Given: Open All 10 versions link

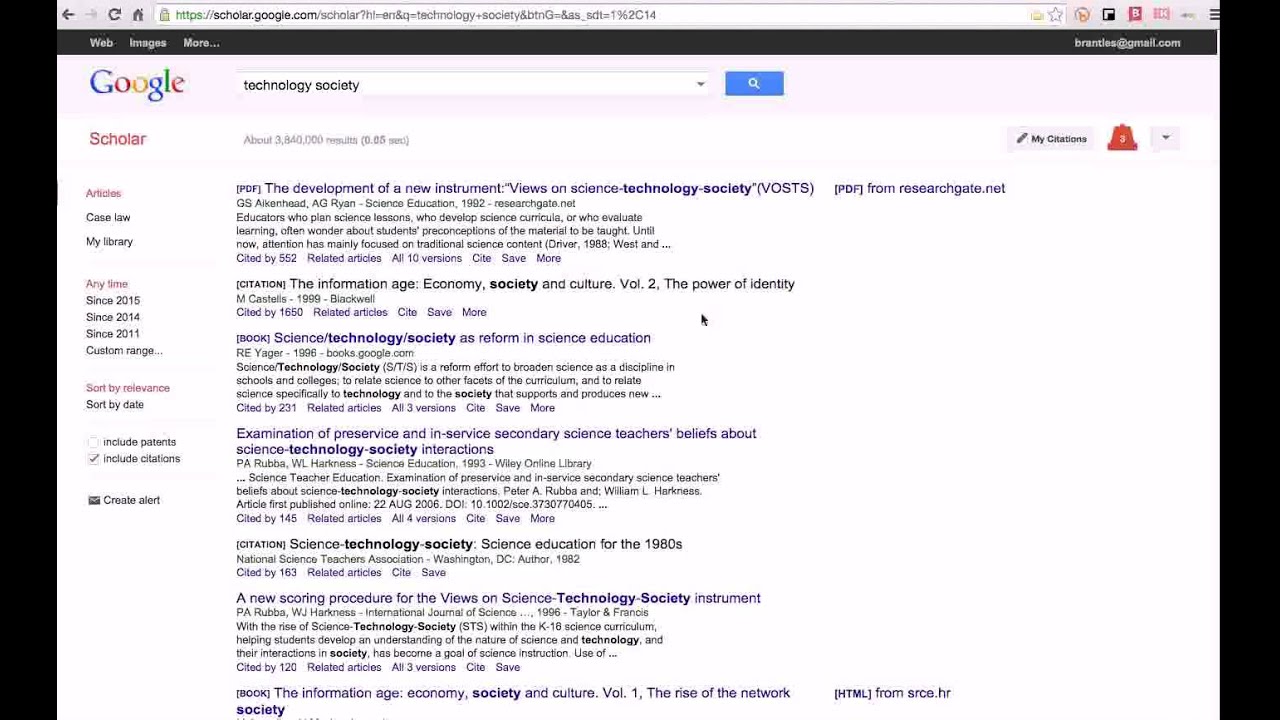Looking at the screenshot, I should (x=427, y=258).
